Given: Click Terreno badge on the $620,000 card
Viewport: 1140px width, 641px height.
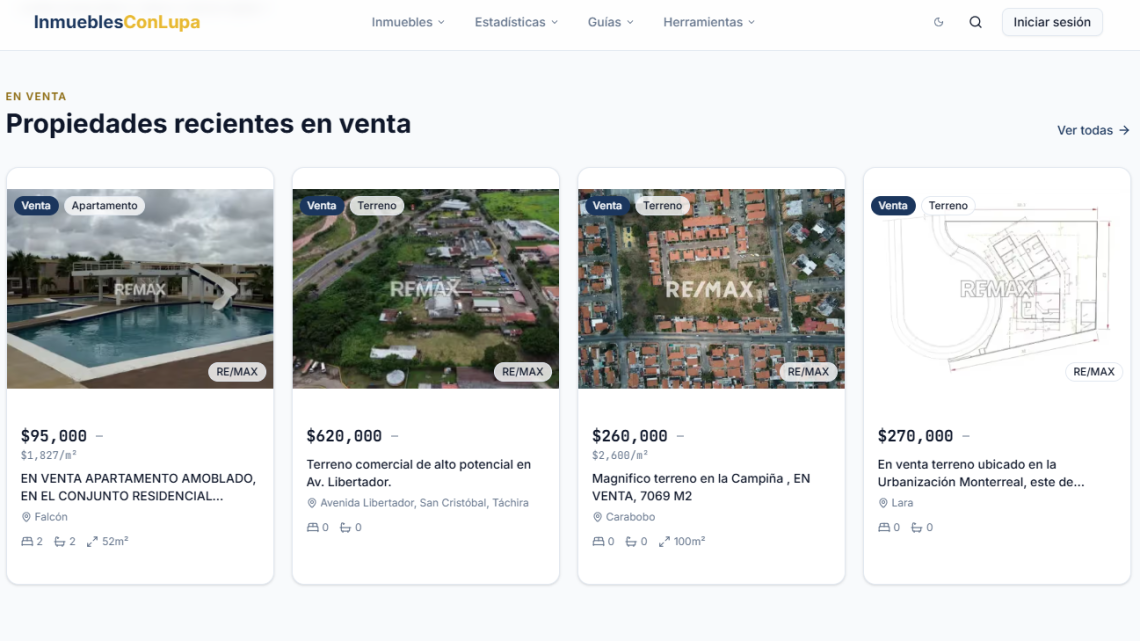Looking at the screenshot, I should pos(377,206).
